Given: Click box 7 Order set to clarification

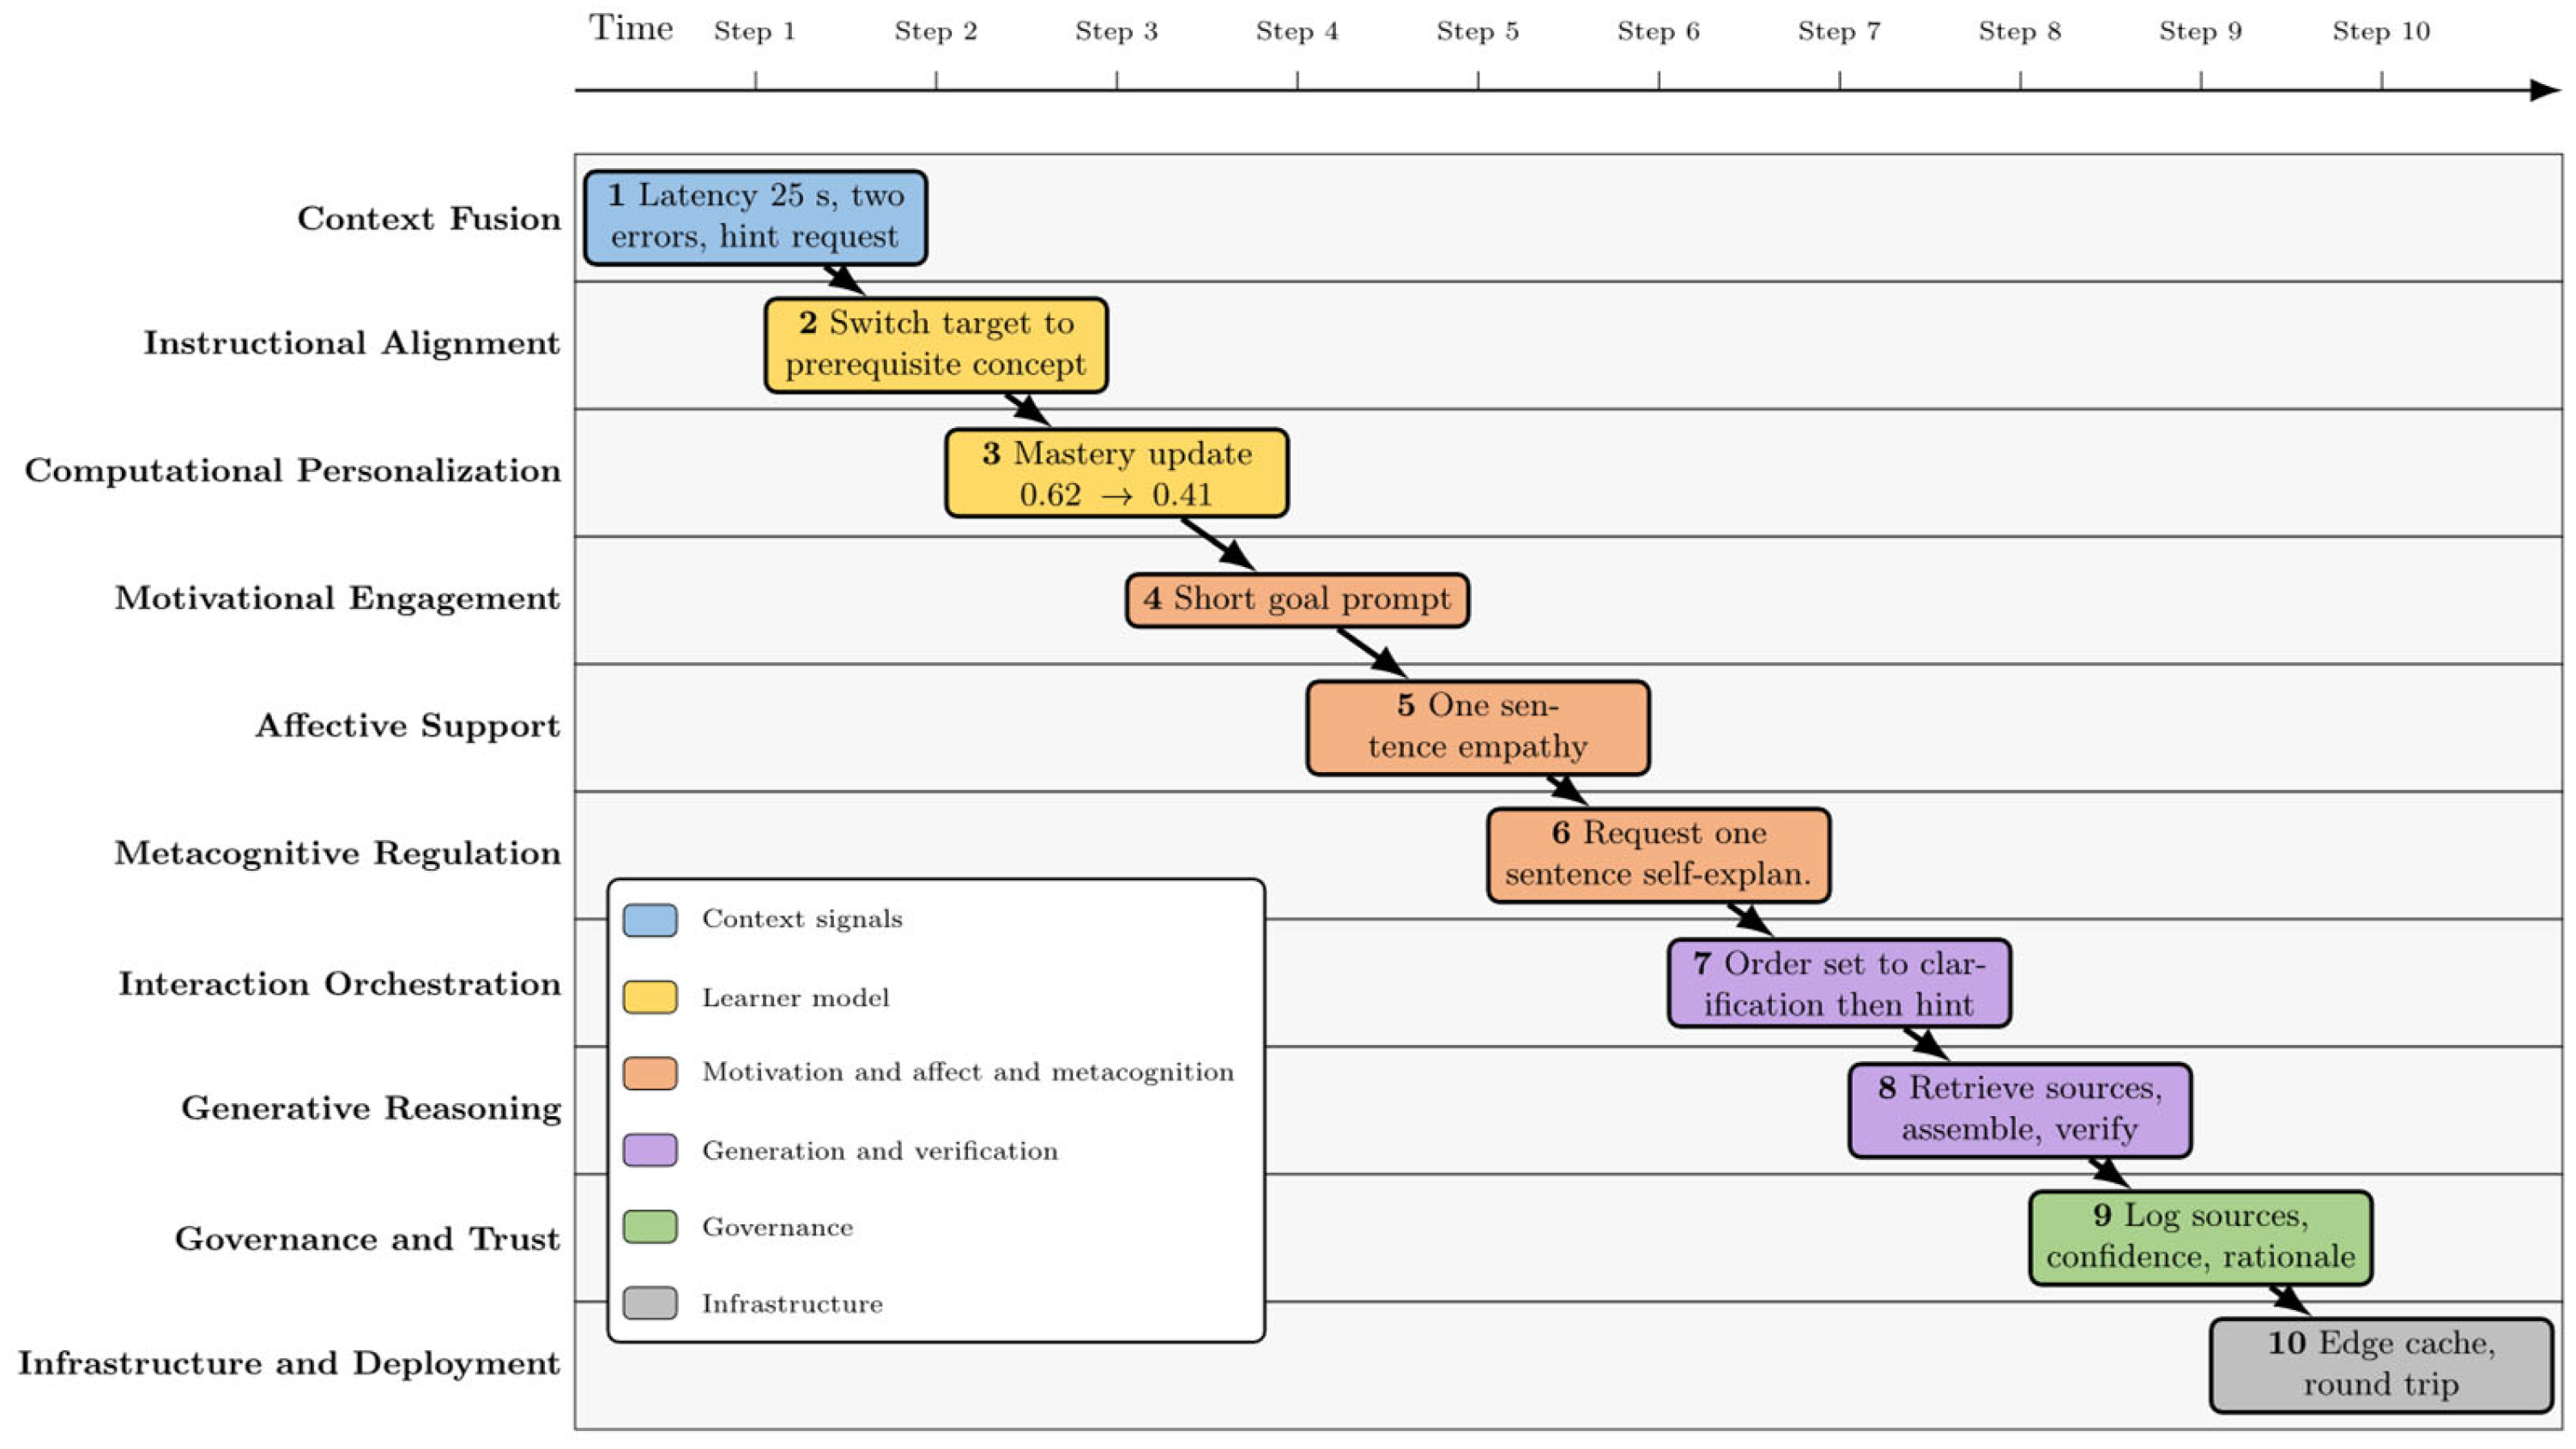Looking at the screenshot, I should 1838,983.
